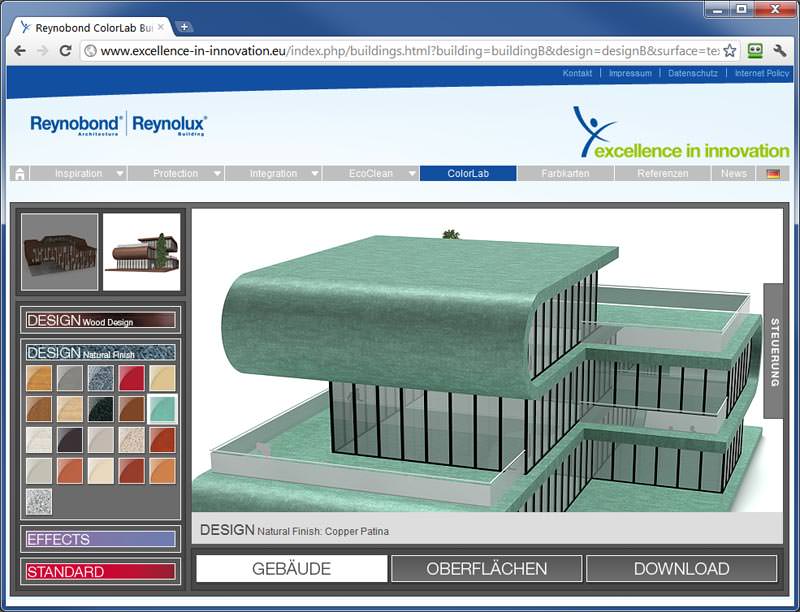
Task: Expand the Integration menu arrow
Action: [315, 173]
